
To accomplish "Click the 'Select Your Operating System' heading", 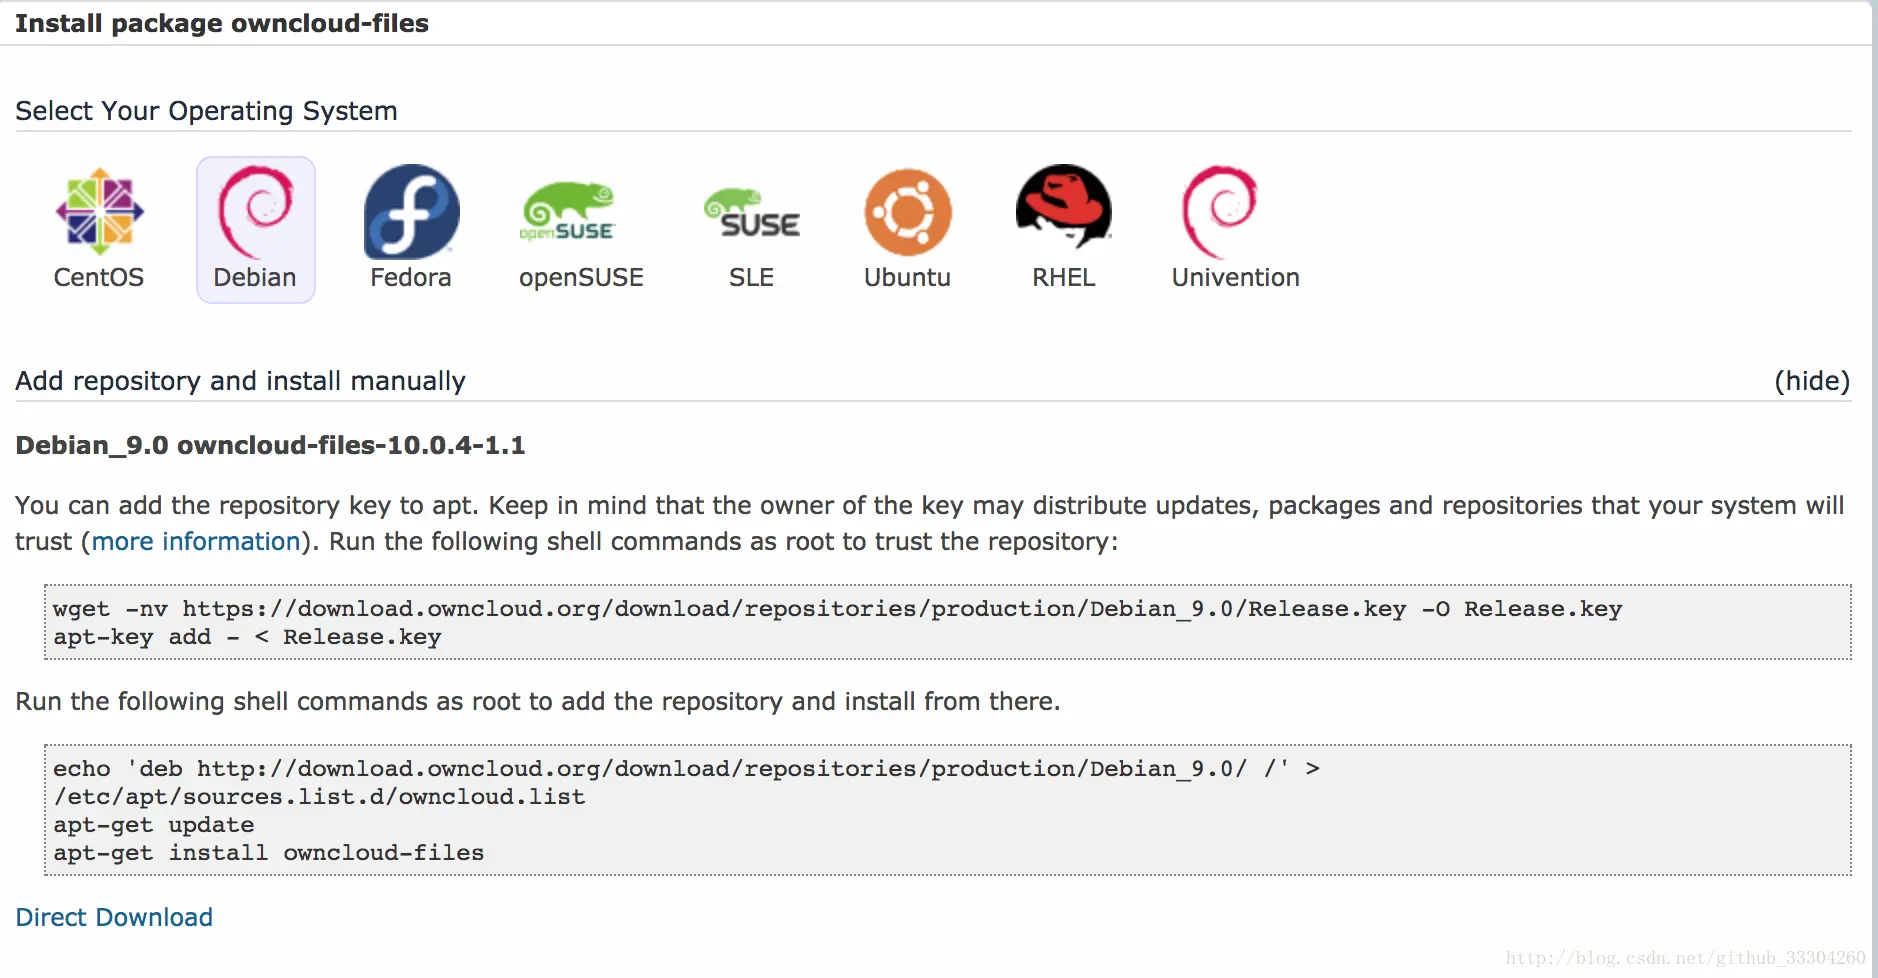I will (206, 111).
